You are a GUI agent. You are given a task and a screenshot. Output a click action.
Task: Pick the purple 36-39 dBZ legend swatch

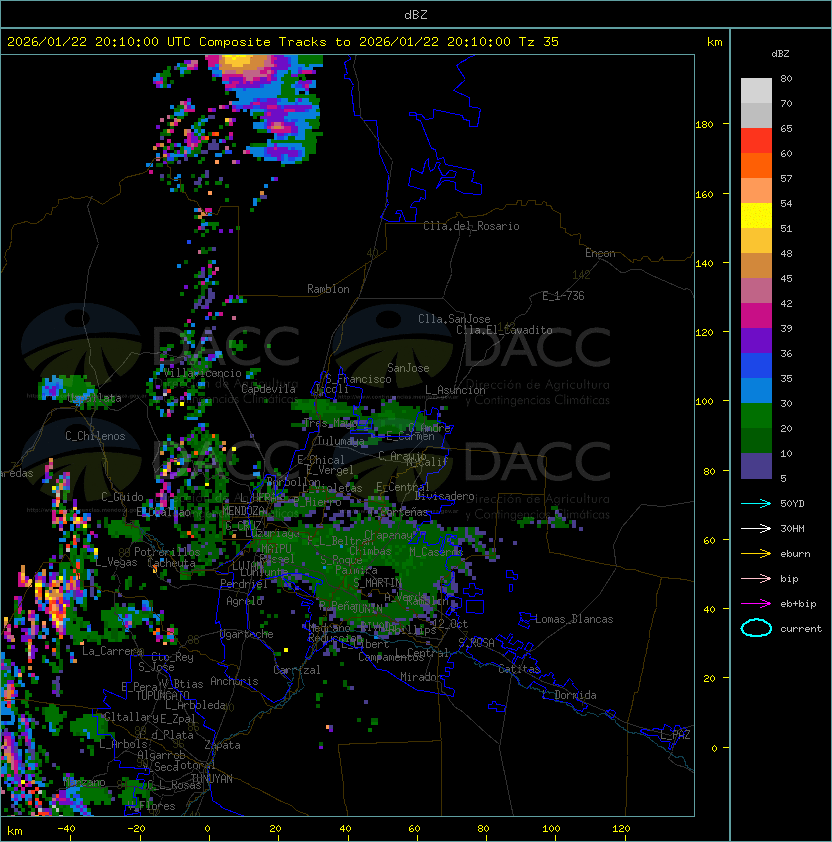pos(756,340)
